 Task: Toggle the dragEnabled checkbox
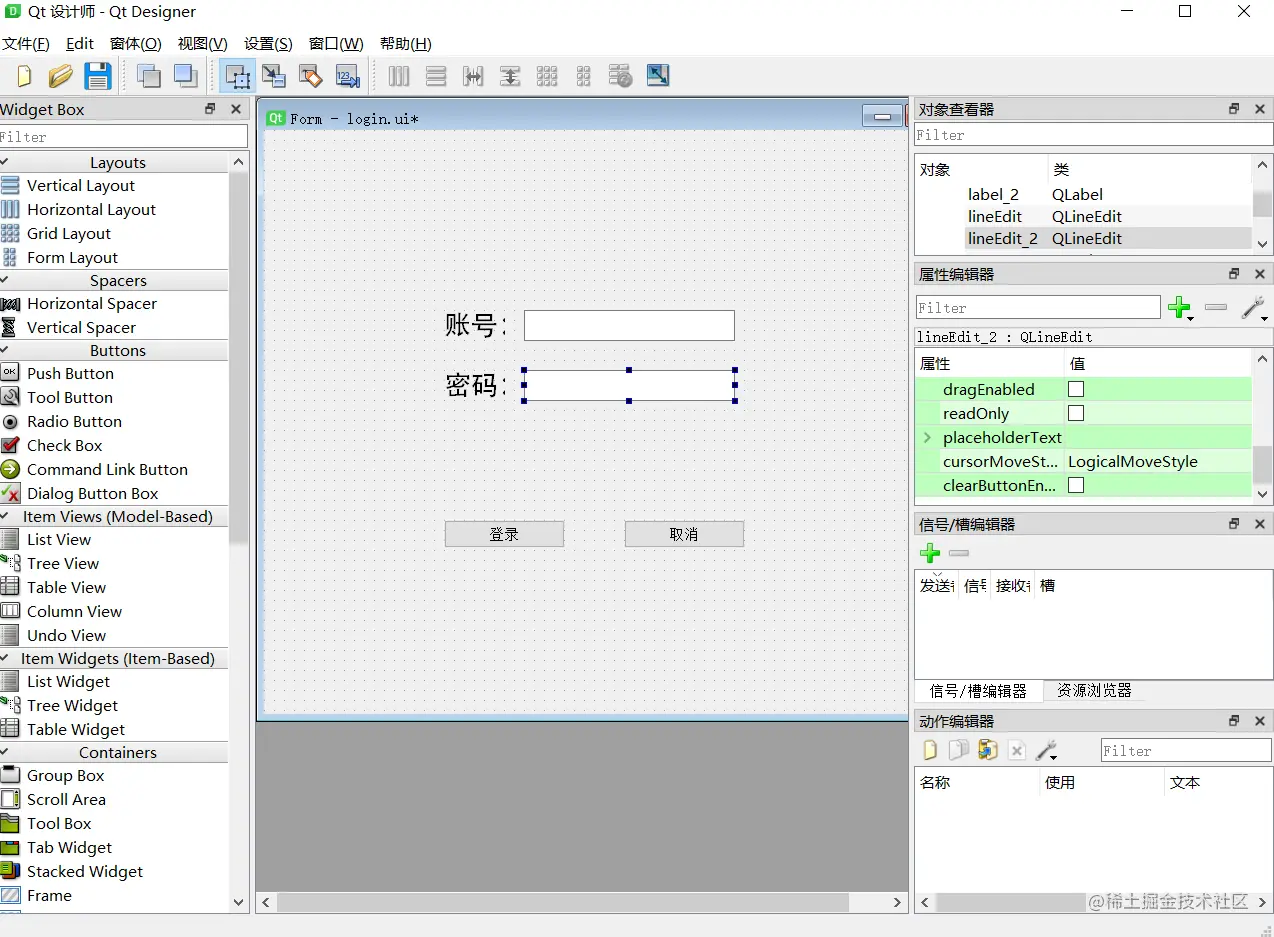tap(1076, 389)
